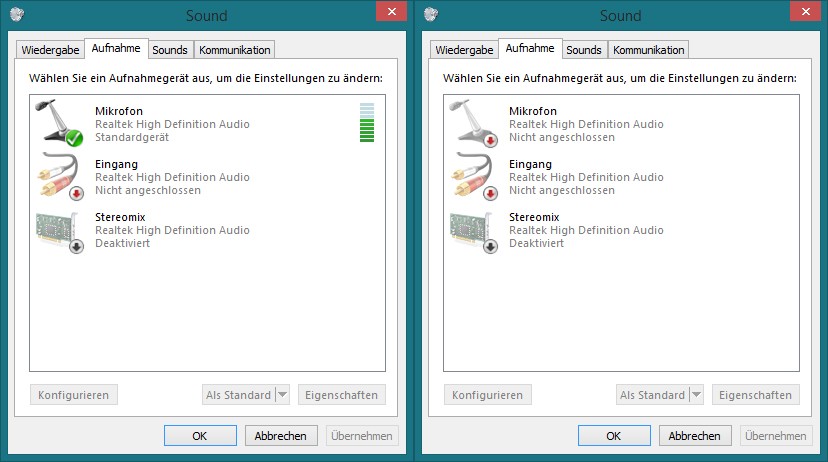Select Stereomix sound card icon in right window

click(474, 232)
